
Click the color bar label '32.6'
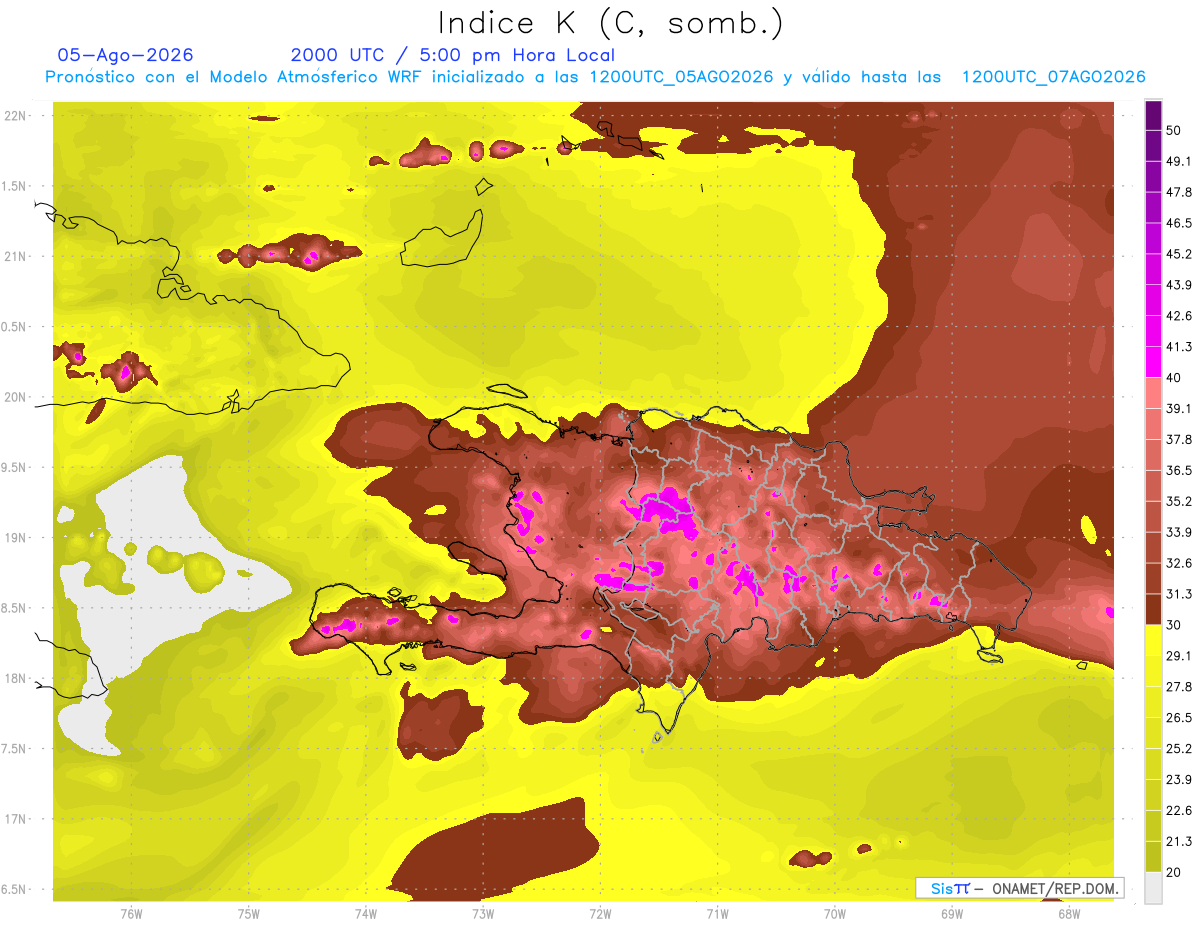pyautogui.click(x=1179, y=563)
